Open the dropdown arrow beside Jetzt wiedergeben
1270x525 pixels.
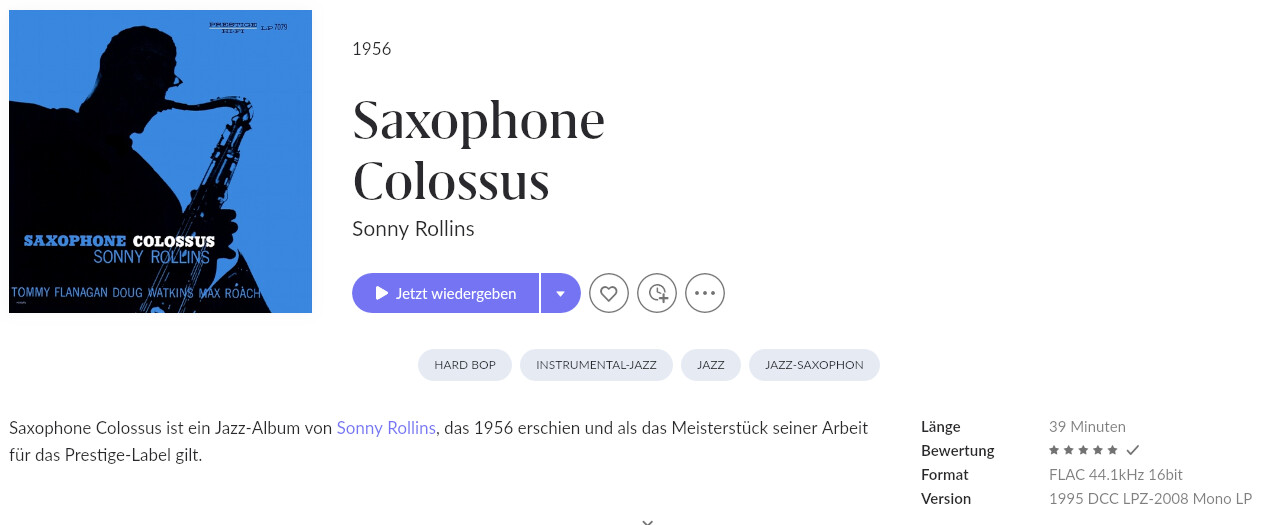[x=561, y=293]
